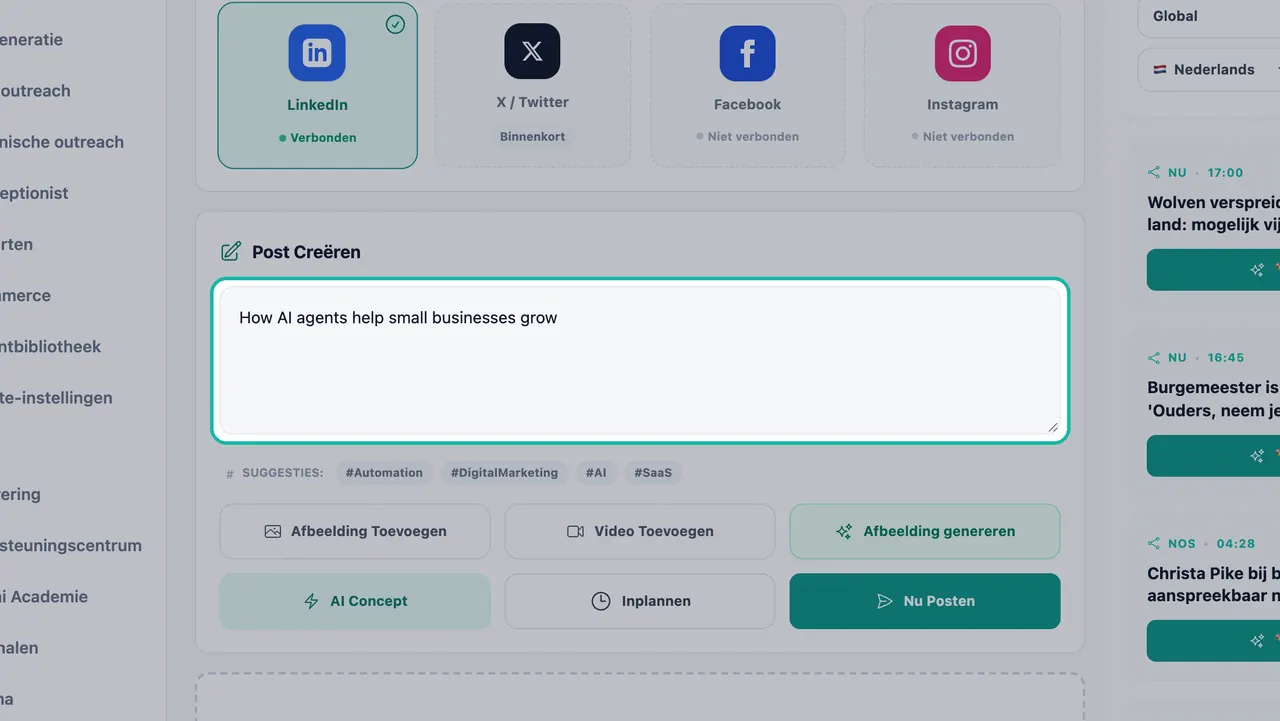Generate an image with Afbeelding genereren
The image size is (1280, 721).
(925, 531)
